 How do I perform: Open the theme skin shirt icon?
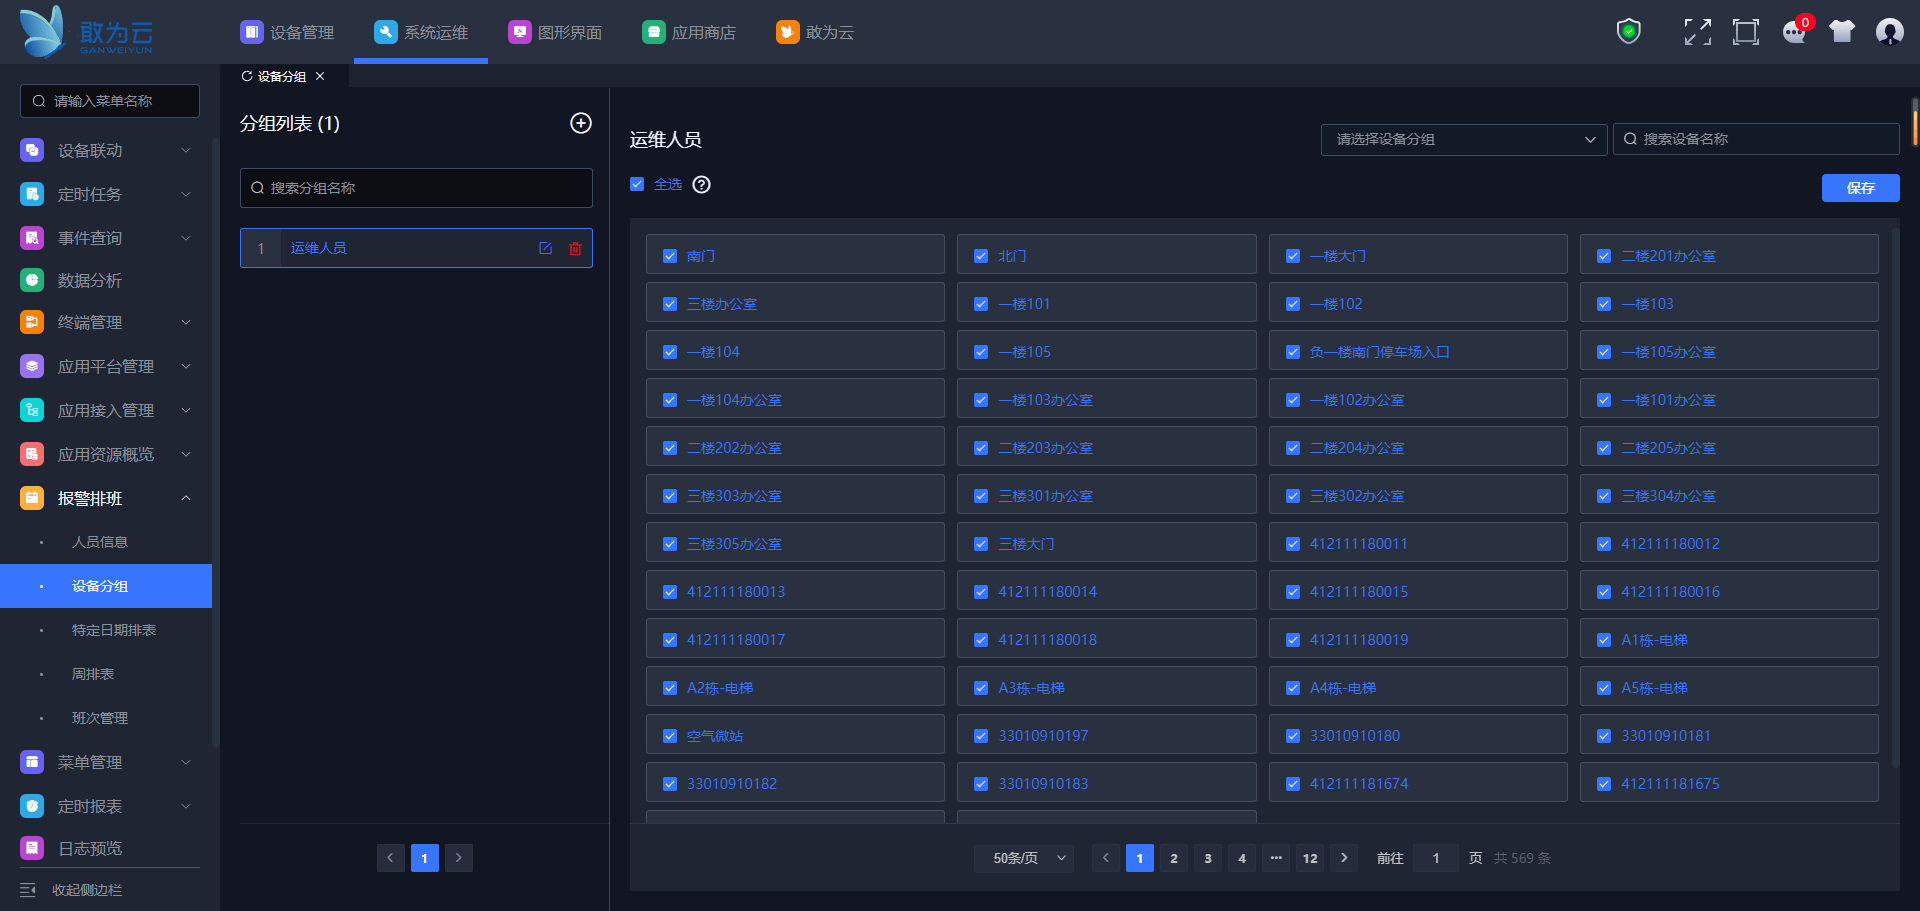point(1841,32)
